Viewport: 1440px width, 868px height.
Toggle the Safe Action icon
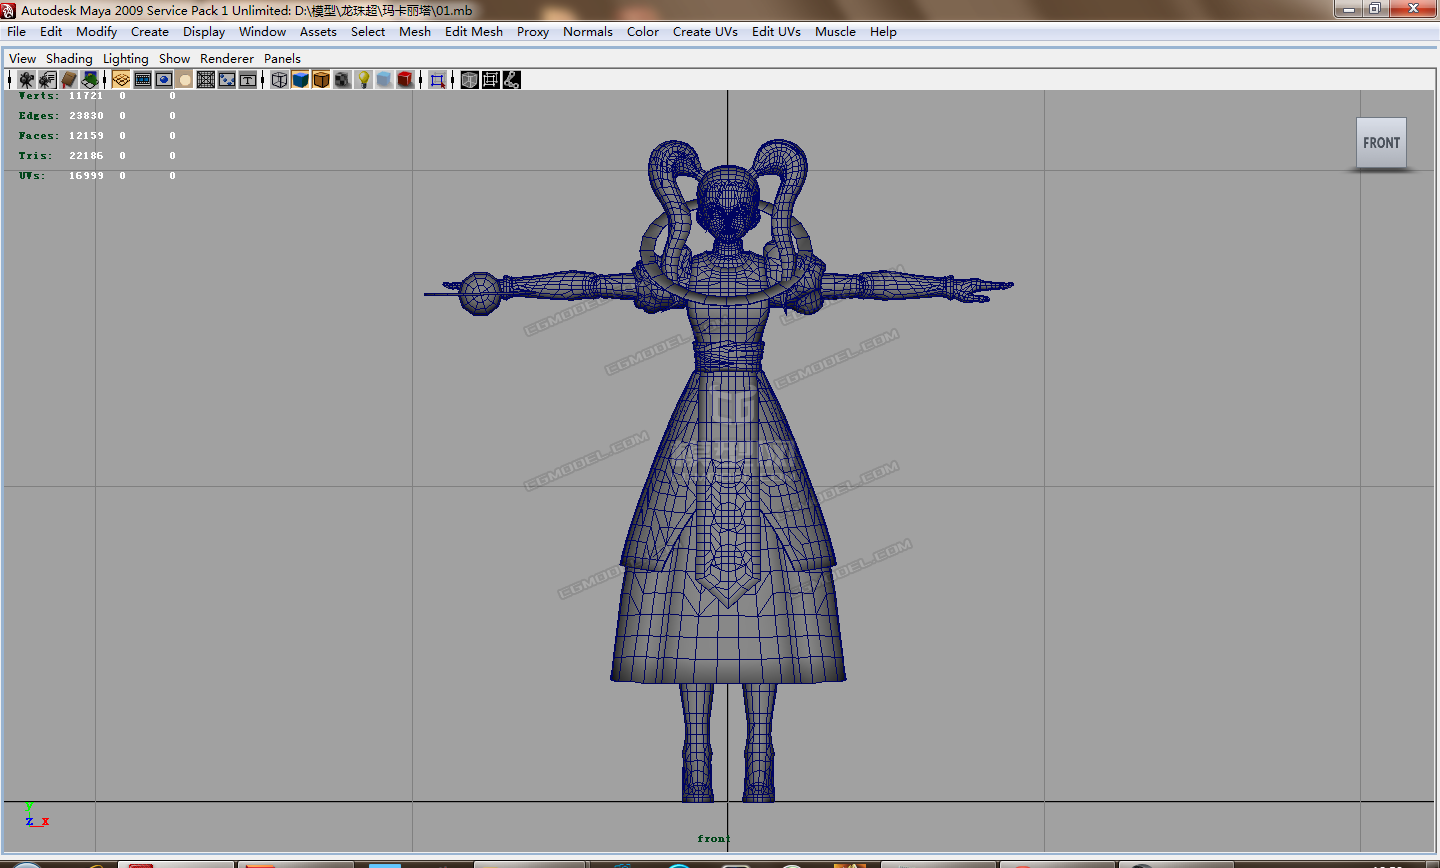227,80
